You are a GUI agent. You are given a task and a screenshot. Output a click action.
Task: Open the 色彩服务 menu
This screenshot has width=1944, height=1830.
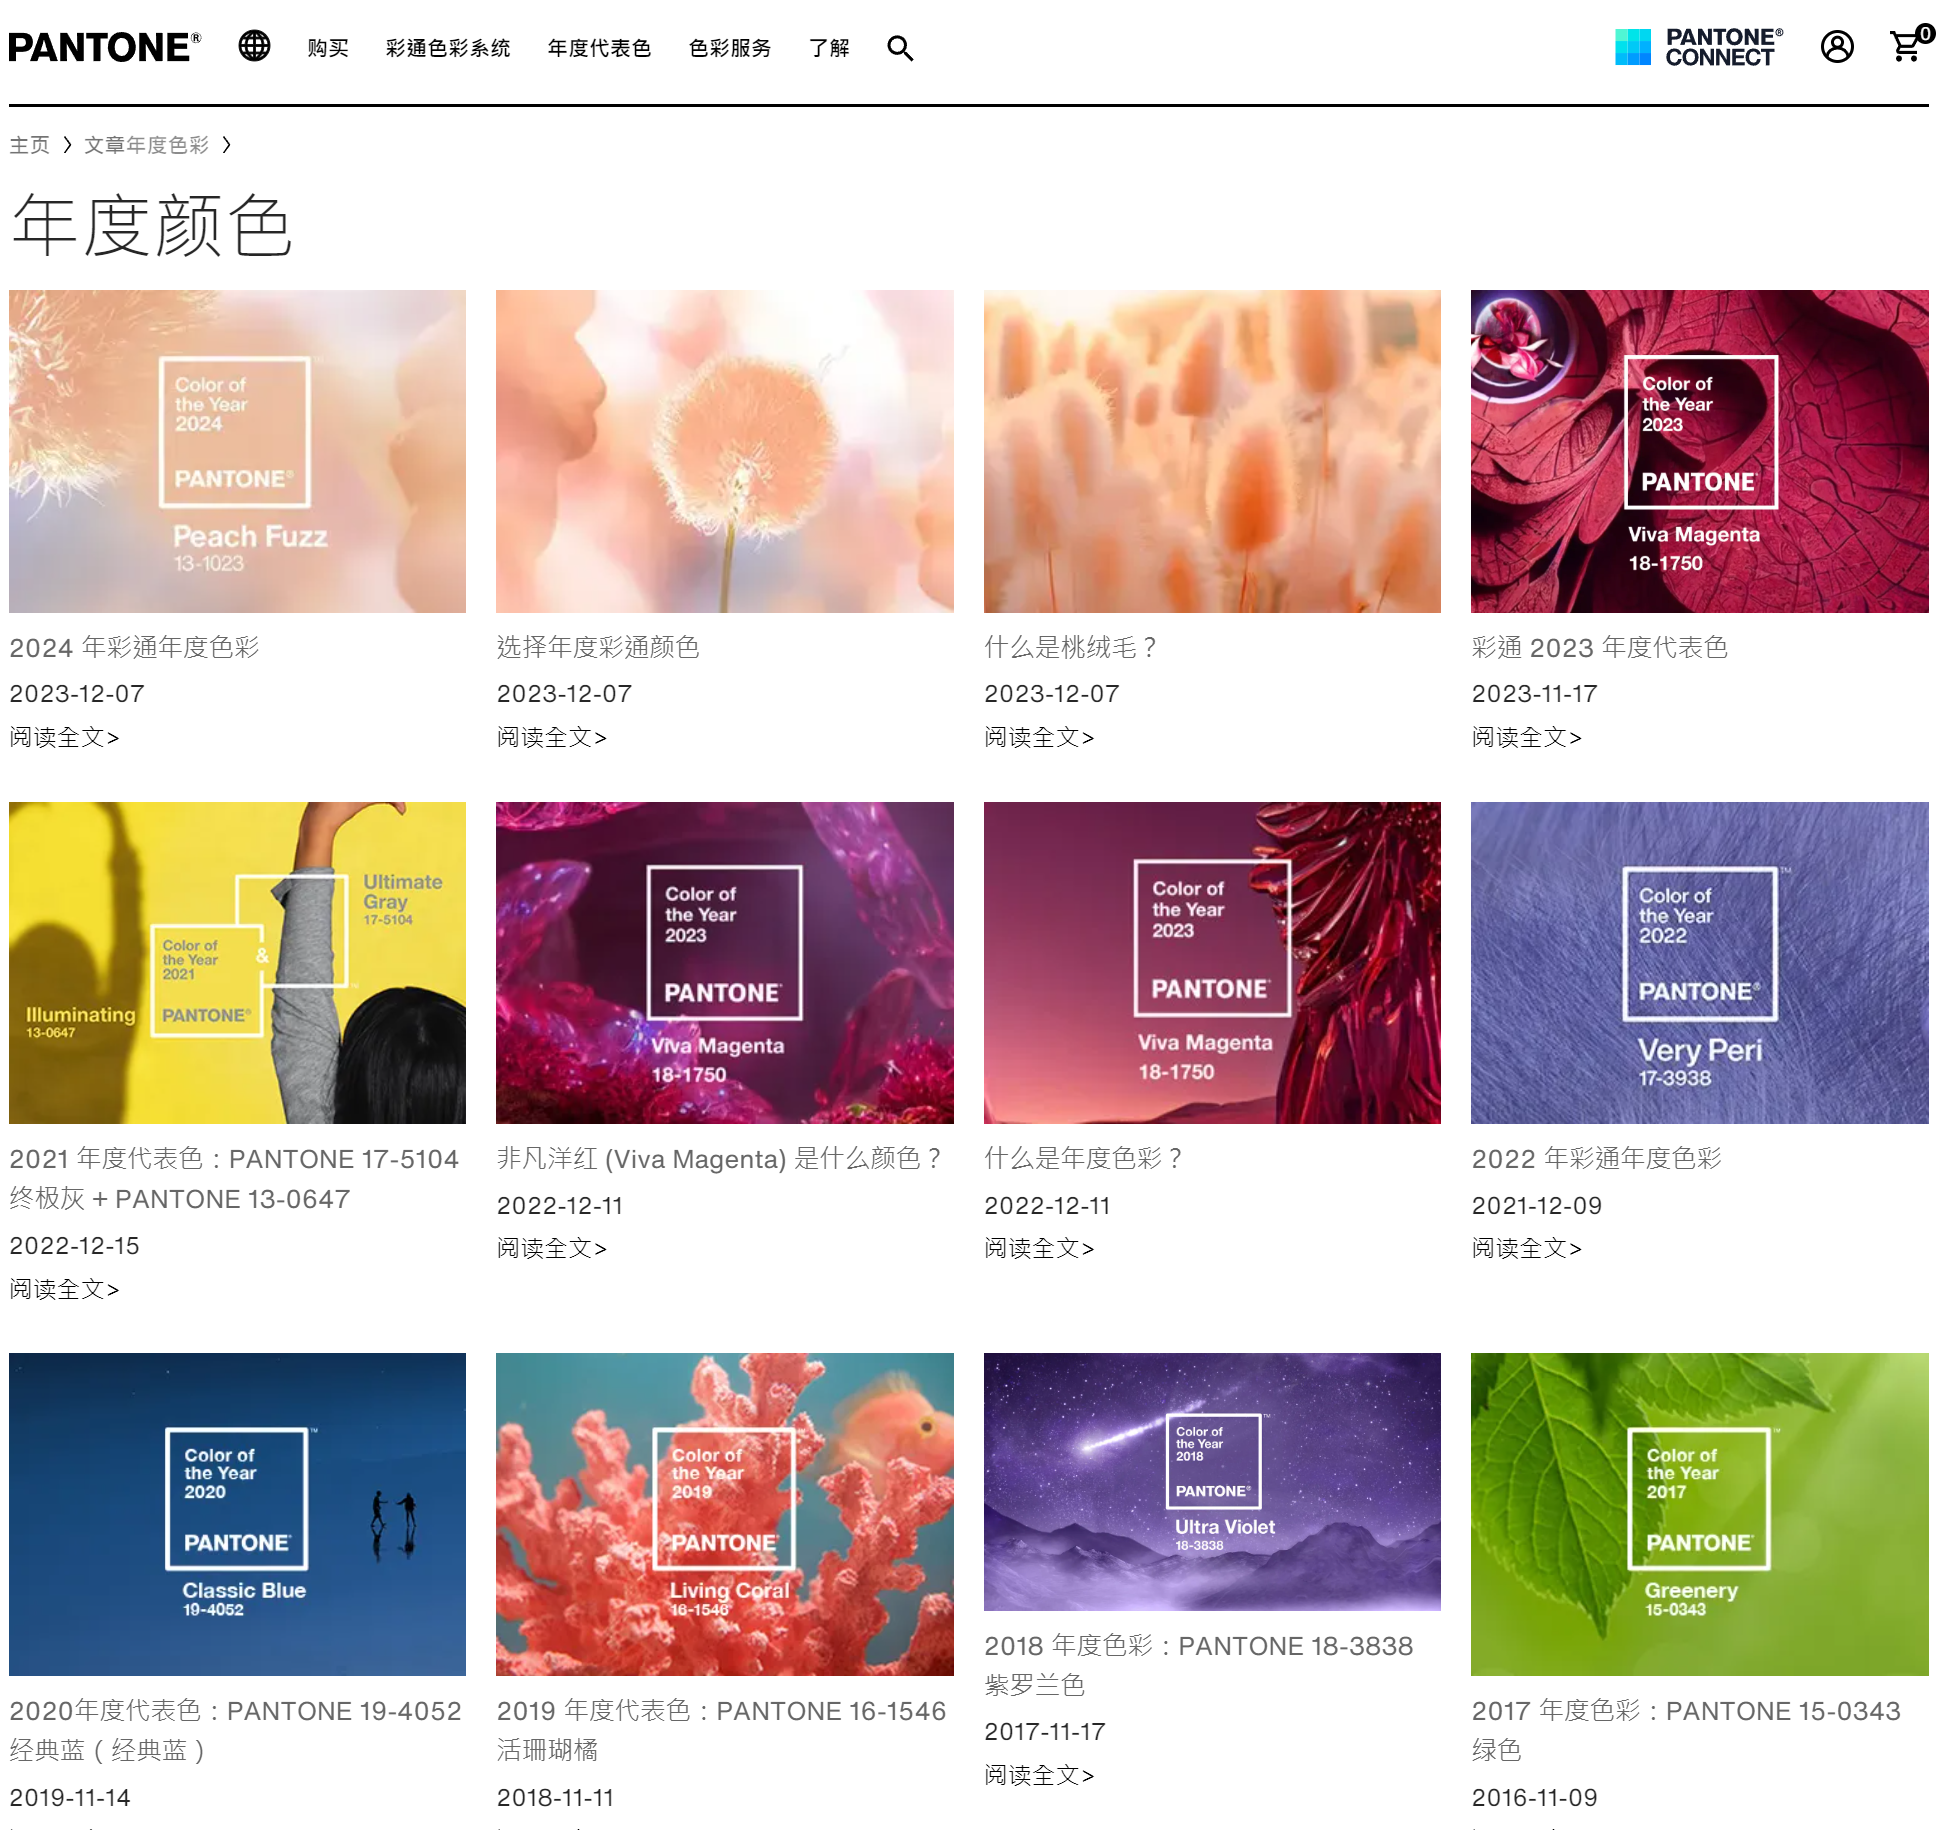[730, 48]
